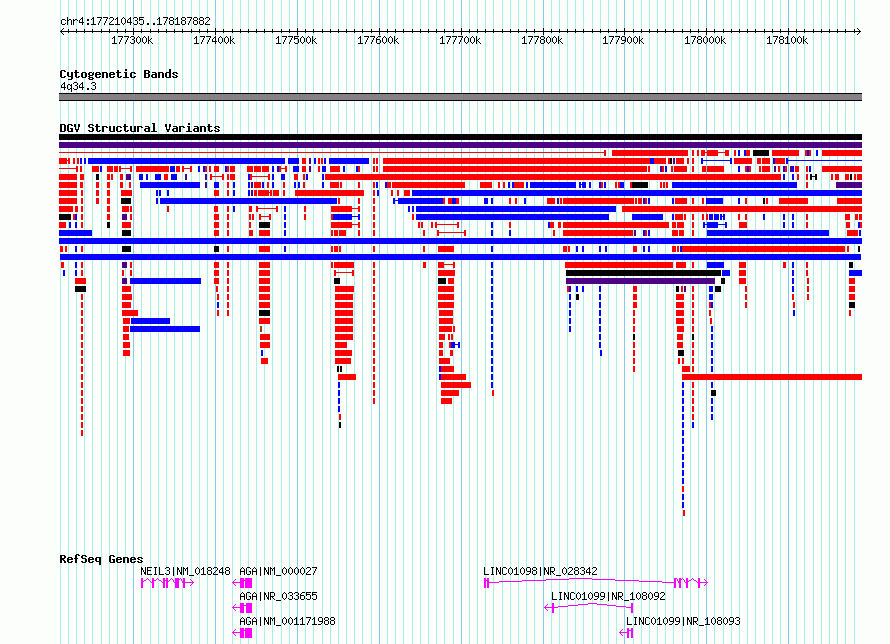The image size is (890, 644).
Task: Select the DGV Structural Variants track title
Action: [x=140, y=128]
